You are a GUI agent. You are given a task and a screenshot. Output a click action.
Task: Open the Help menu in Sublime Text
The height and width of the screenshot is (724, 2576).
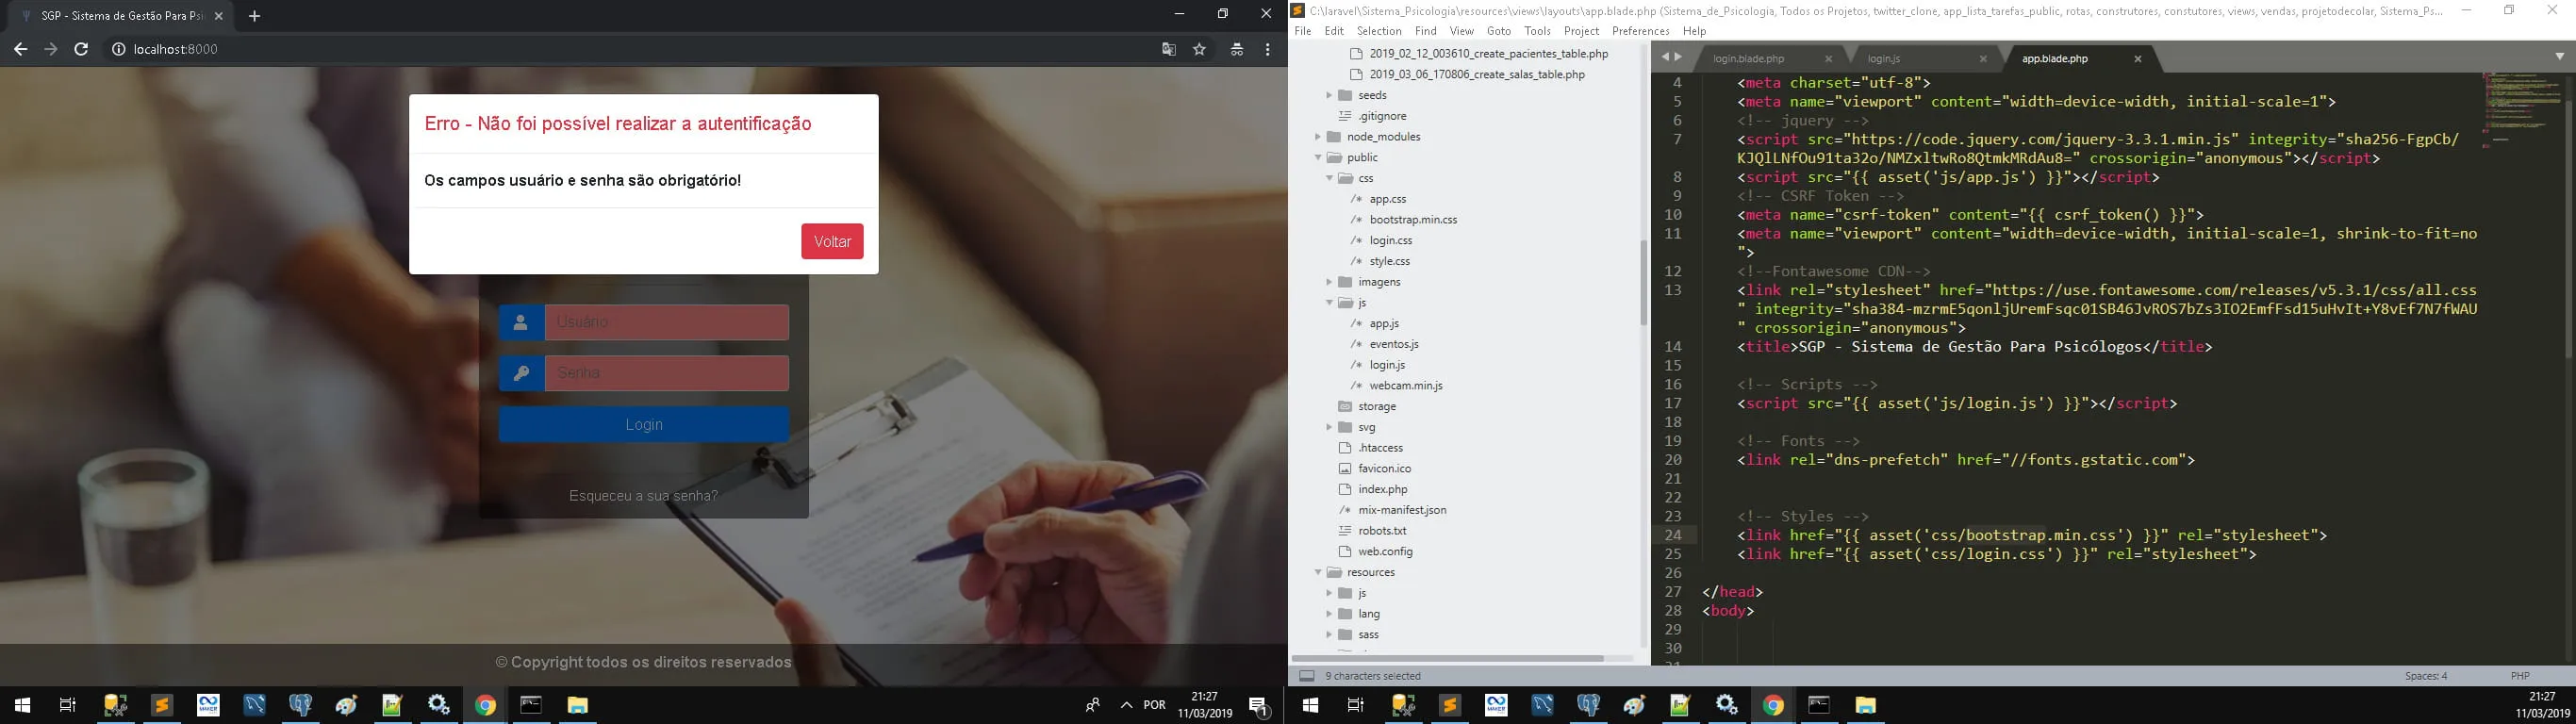(x=1695, y=31)
